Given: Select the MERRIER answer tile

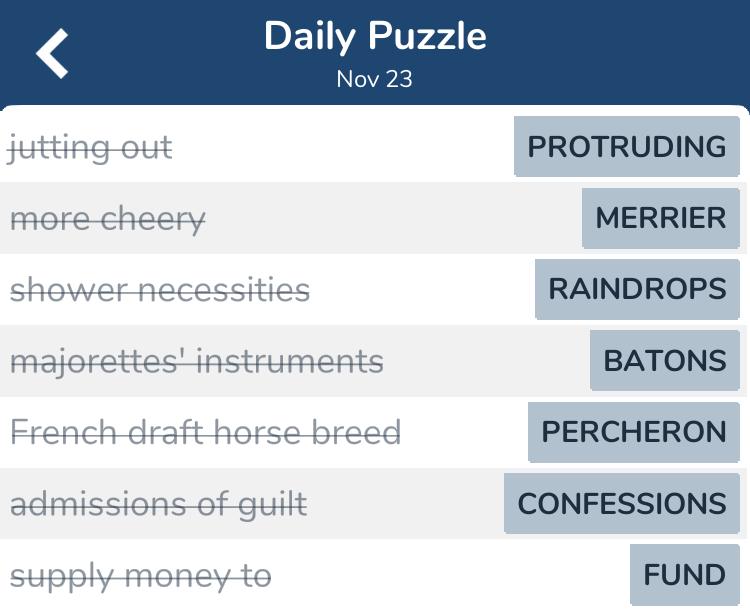Looking at the screenshot, I should (x=661, y=218).
